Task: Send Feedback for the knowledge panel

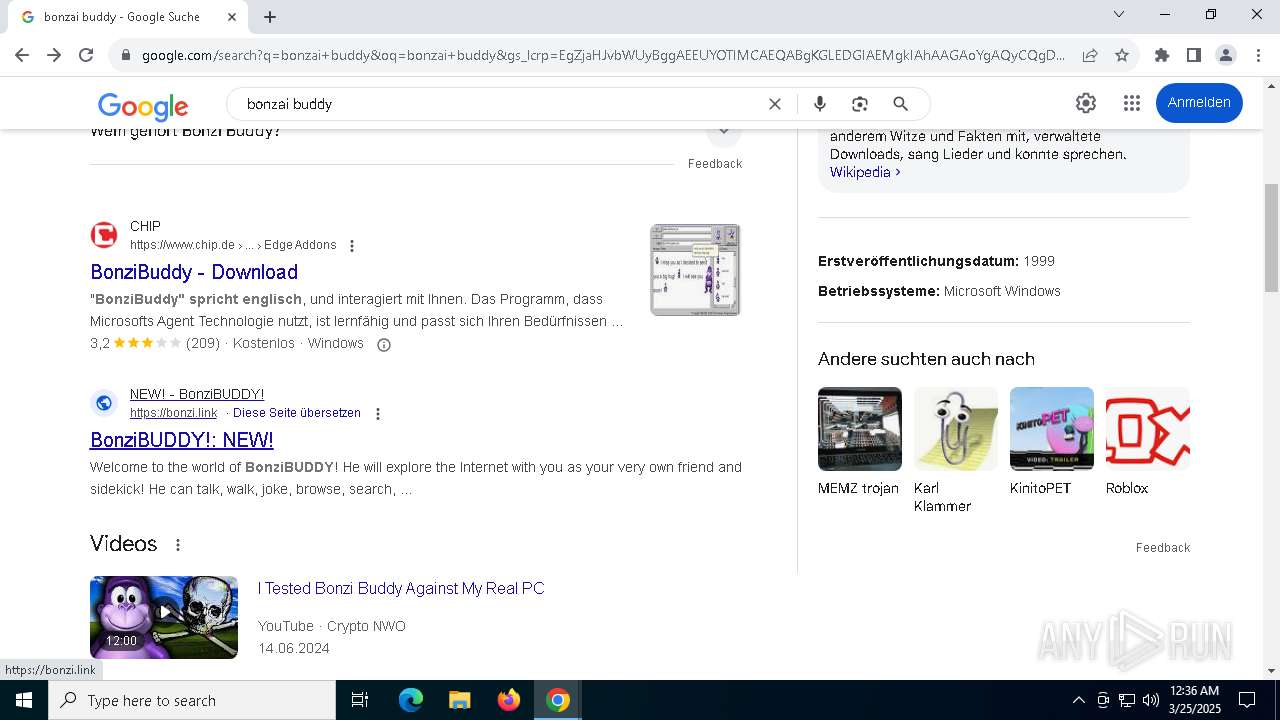Action: (1163, 548)
